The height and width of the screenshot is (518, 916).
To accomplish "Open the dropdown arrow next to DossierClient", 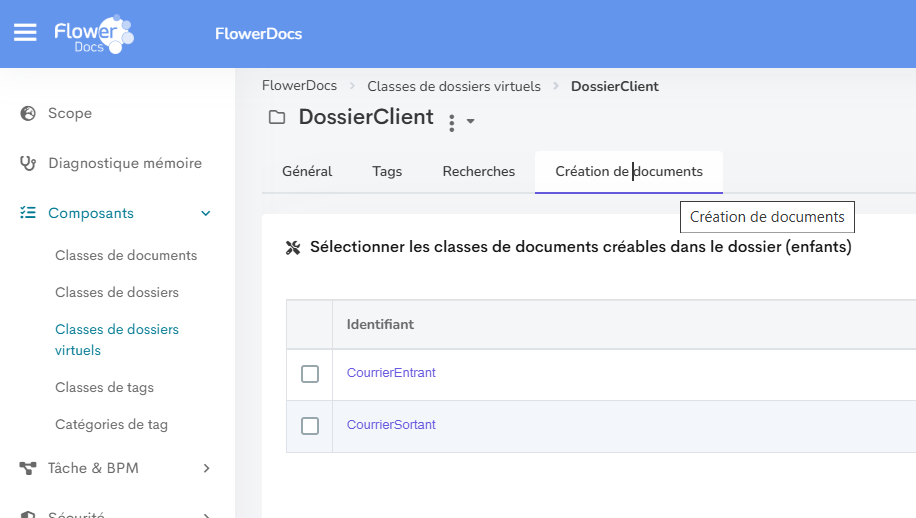I will click(x=470, y=121).
